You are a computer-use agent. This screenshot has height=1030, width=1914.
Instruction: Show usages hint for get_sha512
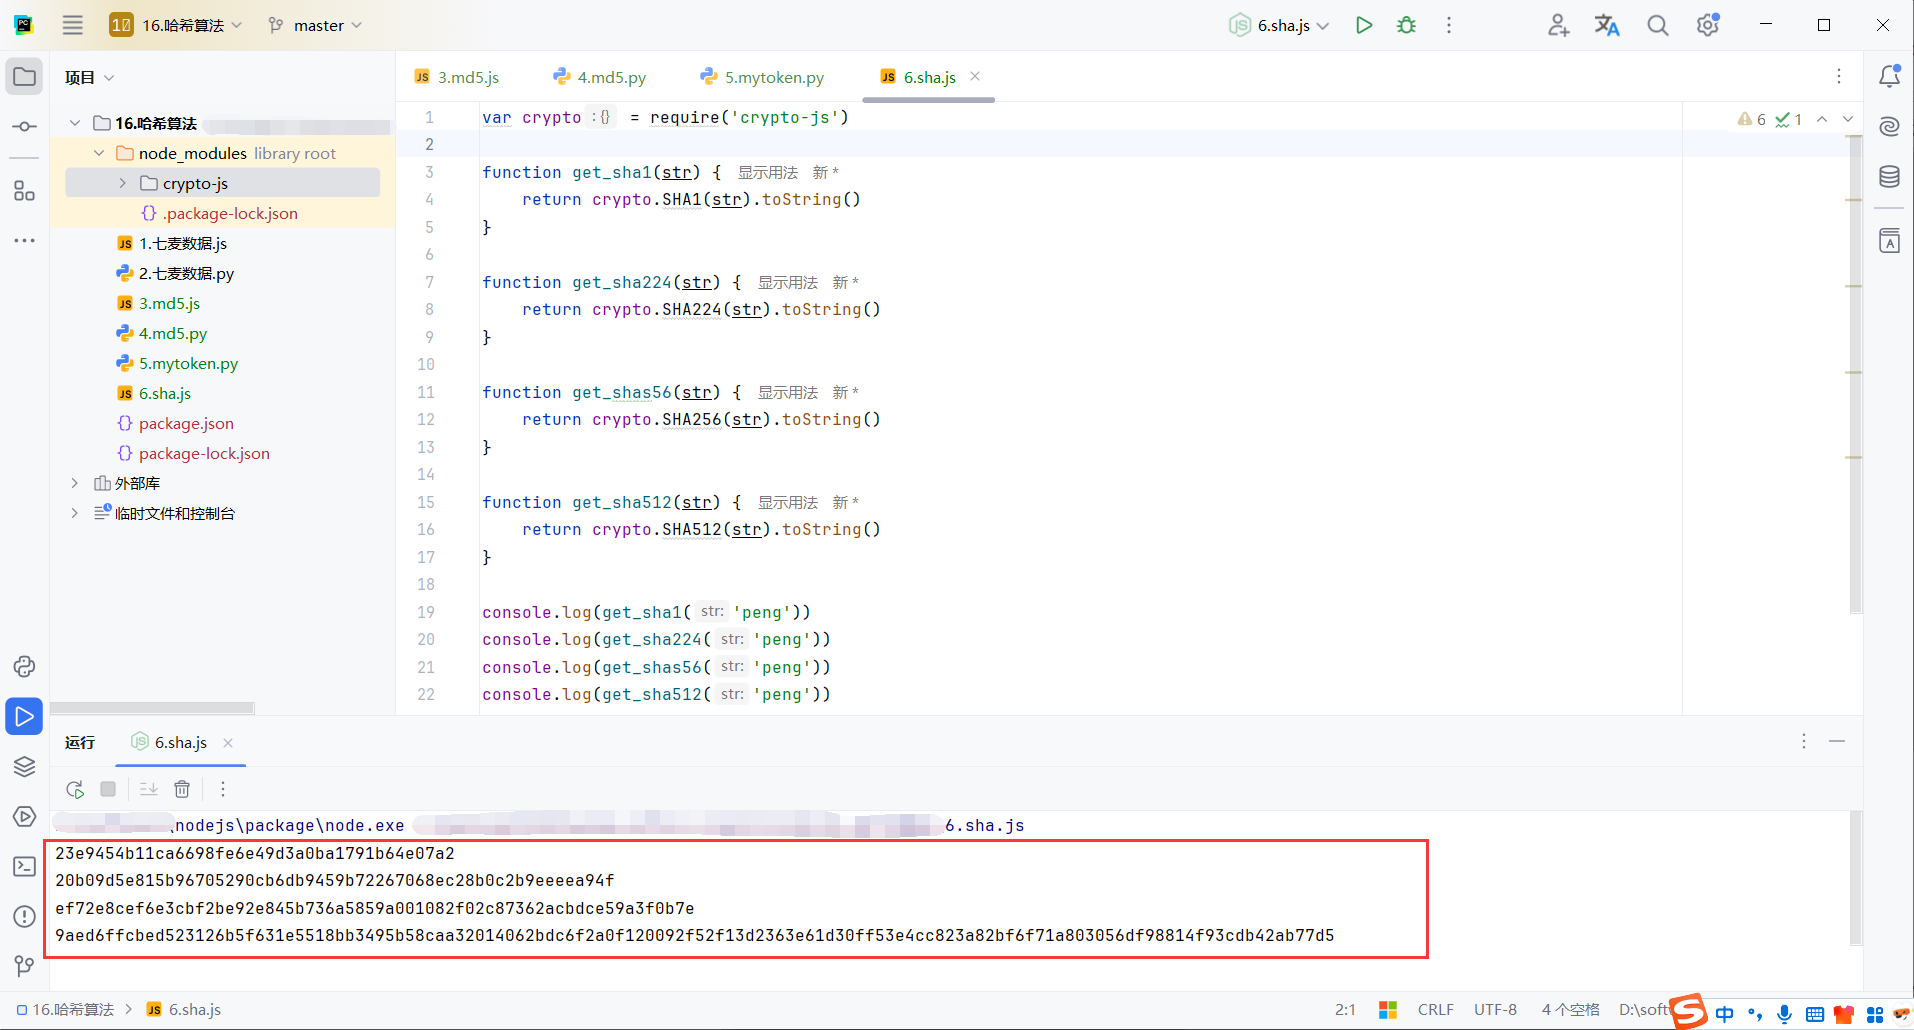pos(787,502)
